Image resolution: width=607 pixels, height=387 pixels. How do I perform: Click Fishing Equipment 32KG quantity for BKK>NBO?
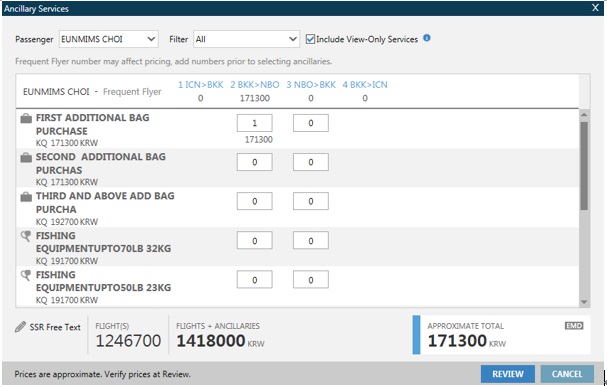point(255,241)
